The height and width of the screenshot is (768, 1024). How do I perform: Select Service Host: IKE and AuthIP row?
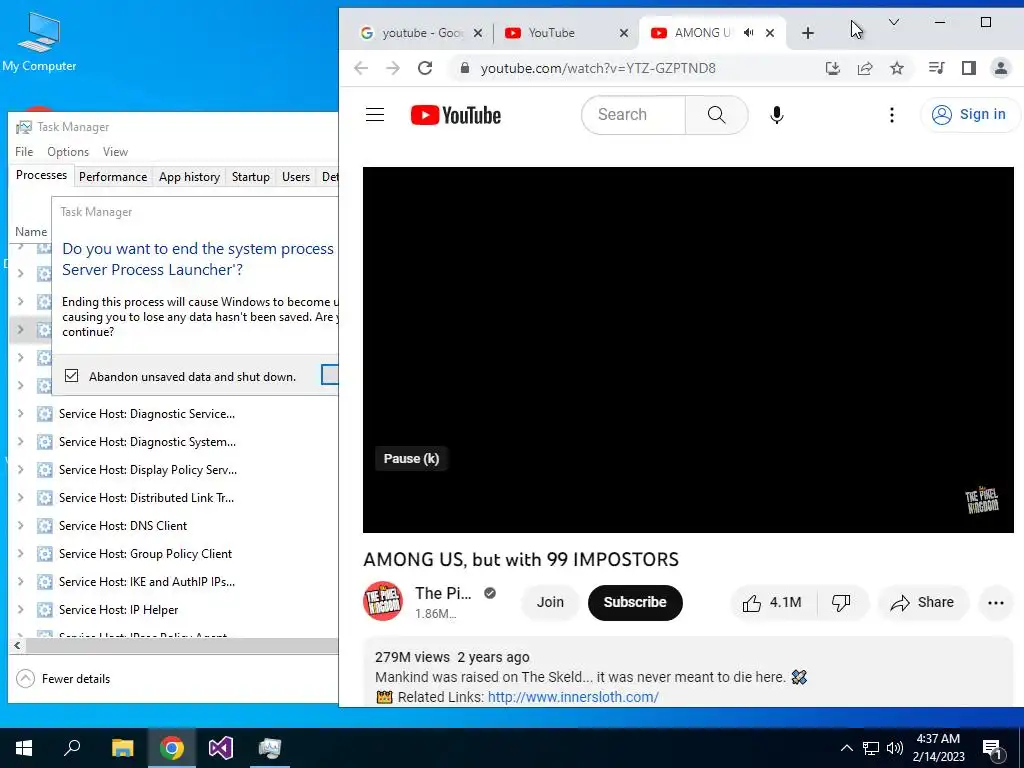(x=173, y=582)
